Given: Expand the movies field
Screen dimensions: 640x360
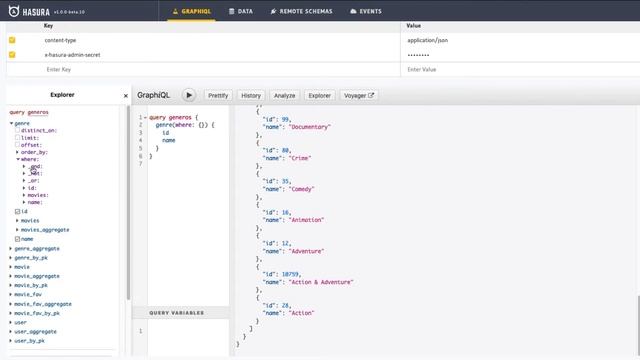Looking at the screenshot, I should [18, 220].
